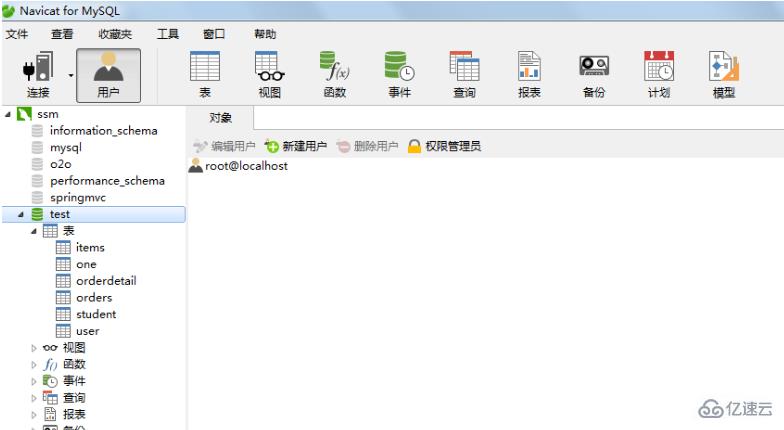Click the 连接 (Connection) toolbar icon
This screenshot has height=430, width=784.
(38, 74)
